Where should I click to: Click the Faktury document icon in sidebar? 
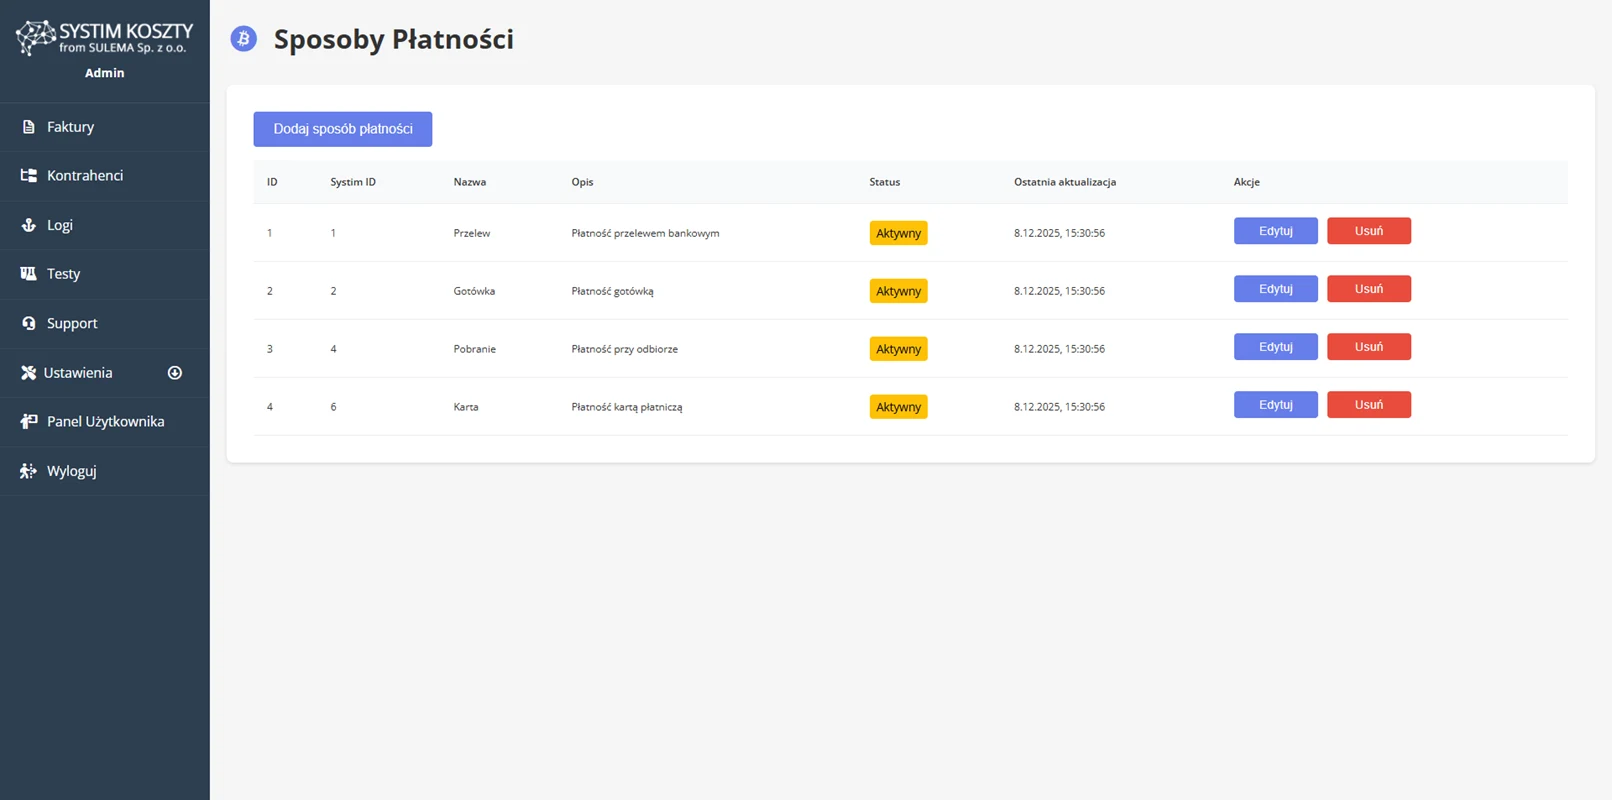coord(28,127)
